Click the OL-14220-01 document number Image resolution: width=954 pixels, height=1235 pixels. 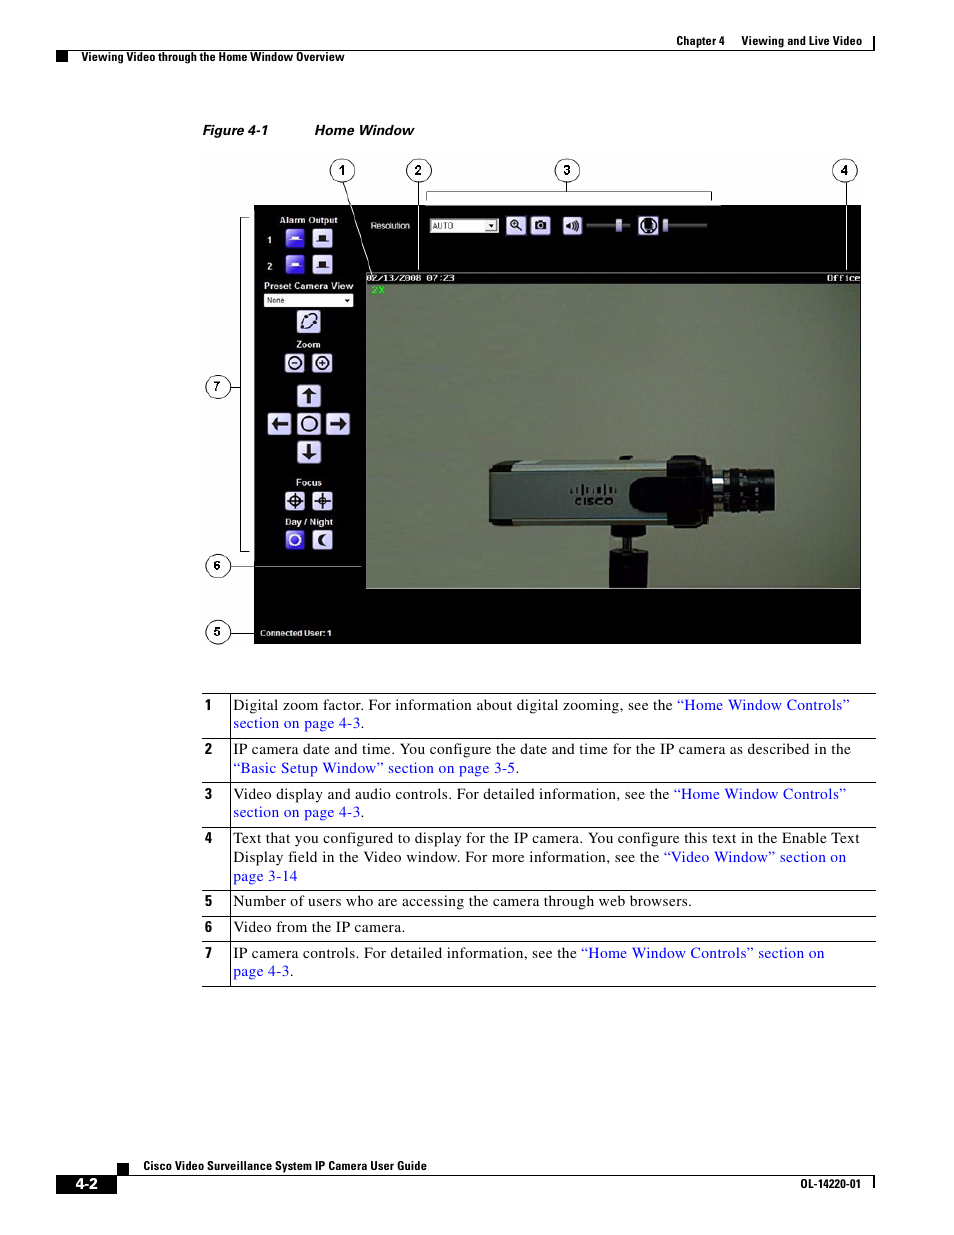click(830, 1184)
